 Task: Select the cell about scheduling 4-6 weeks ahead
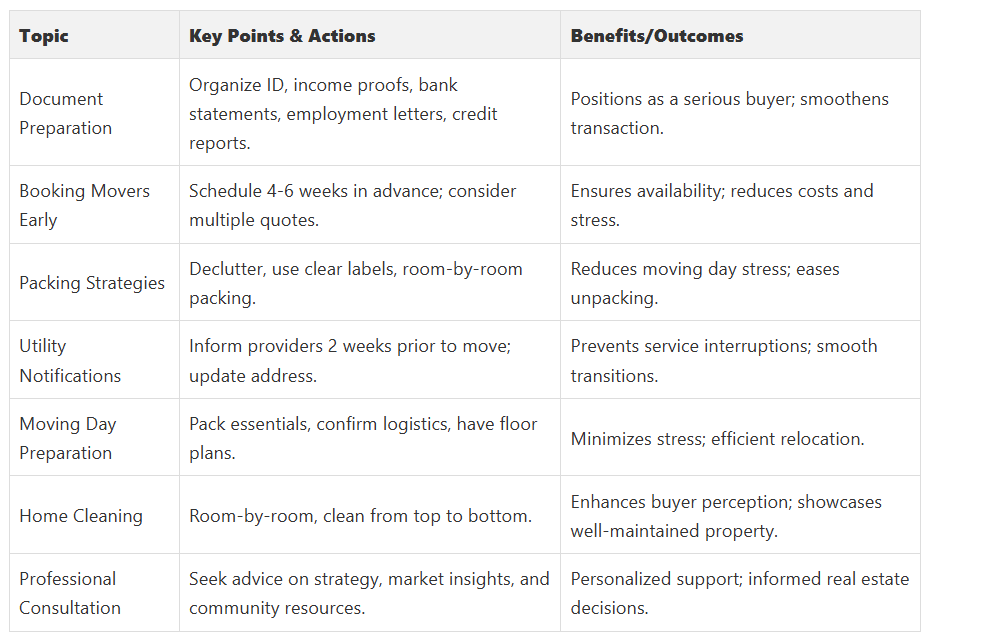point(352,205)
